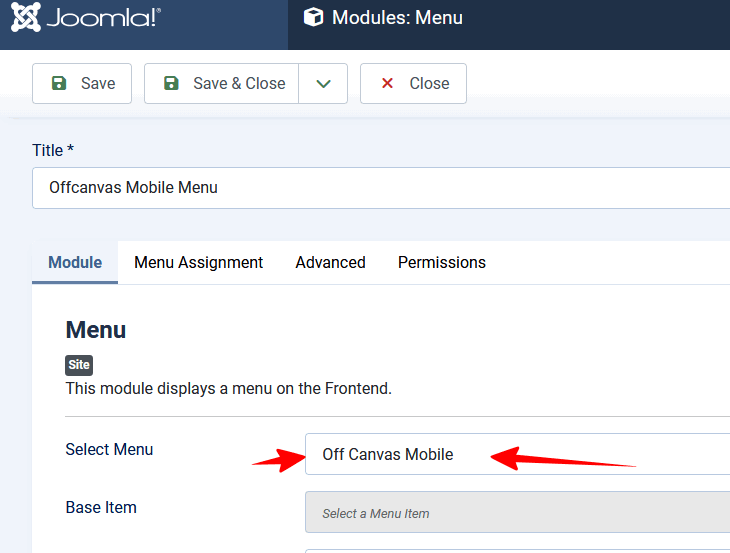Go to the Permissions tab

(x=441, y=263)
